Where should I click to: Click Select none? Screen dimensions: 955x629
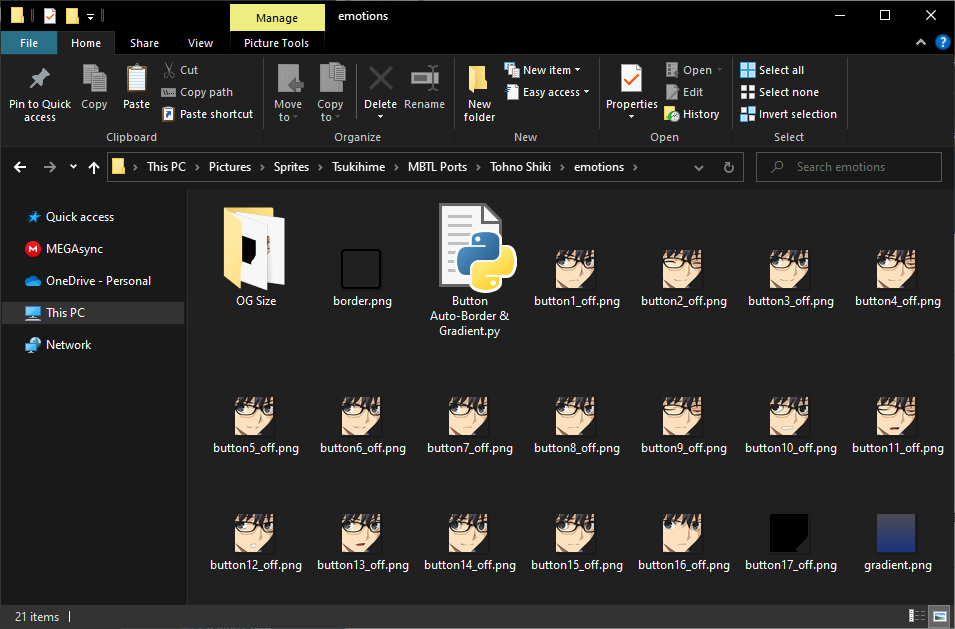pyautogui.click(x=780, y=92)
